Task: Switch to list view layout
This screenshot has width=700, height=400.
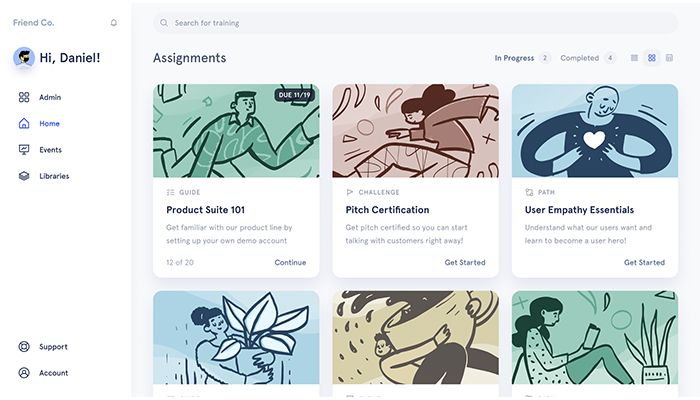Action: click(x=634, y=58)
